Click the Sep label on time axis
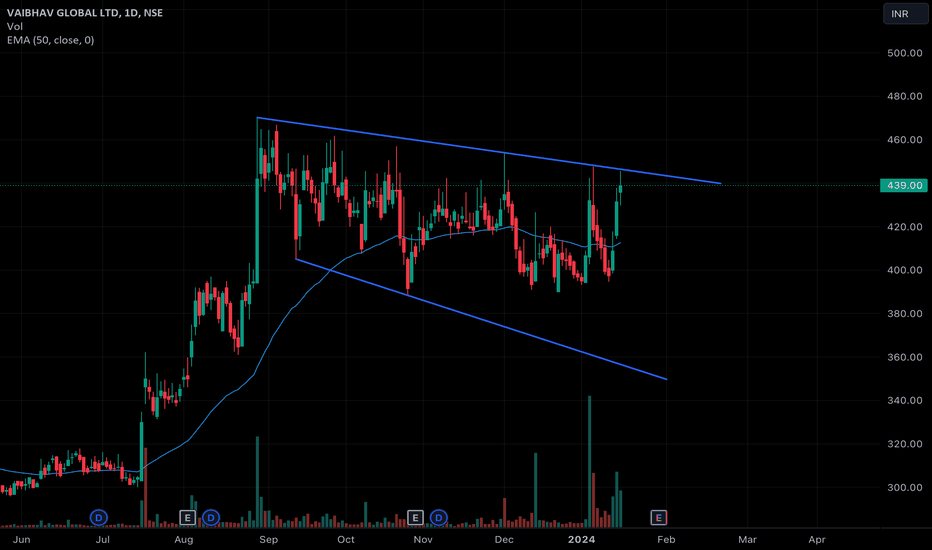932x550 pixels. tap(269, 539)
